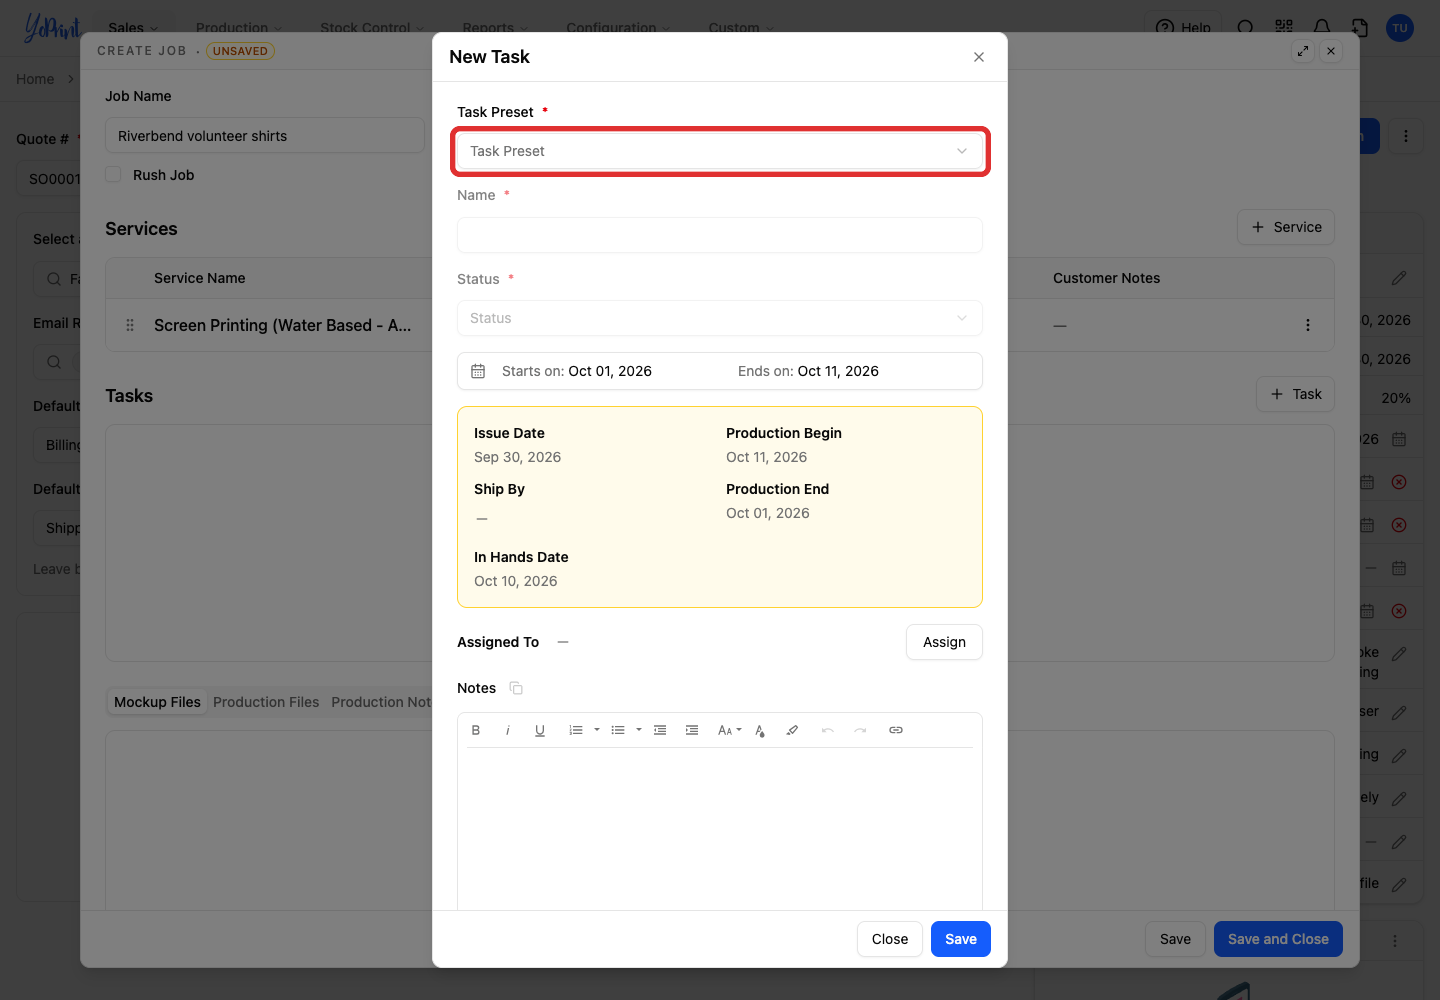
Task: Insert a bulleted list in Notes
Action: [x=618, y=730]
